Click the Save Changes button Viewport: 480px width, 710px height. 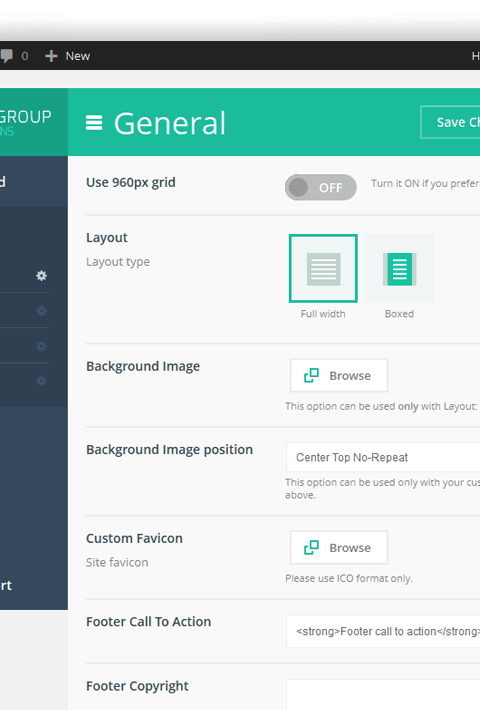(450, 122)
